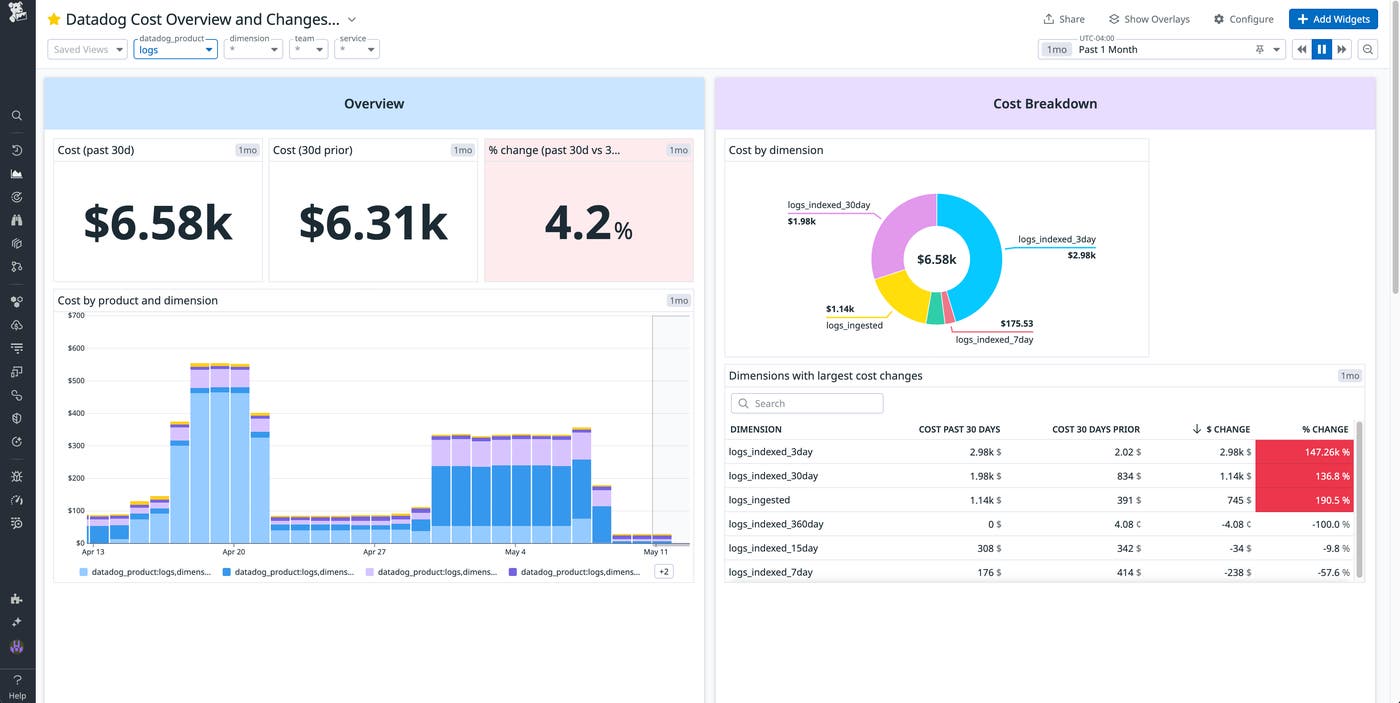The height and width of the screenshot is (703, 1400).
Task: Unfavorite dashboard using the yellow star
Action: pos(54,20)
